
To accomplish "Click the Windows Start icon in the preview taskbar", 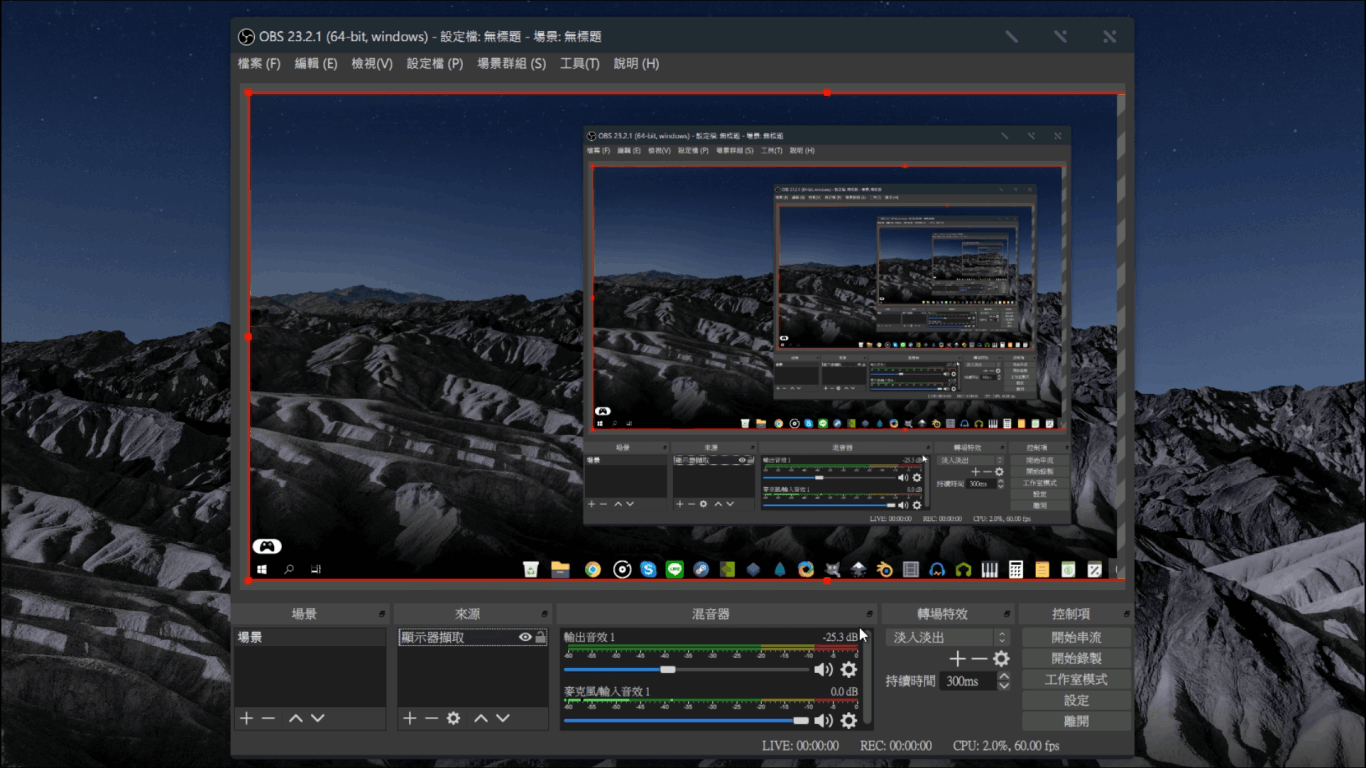I will click(262, 569).
